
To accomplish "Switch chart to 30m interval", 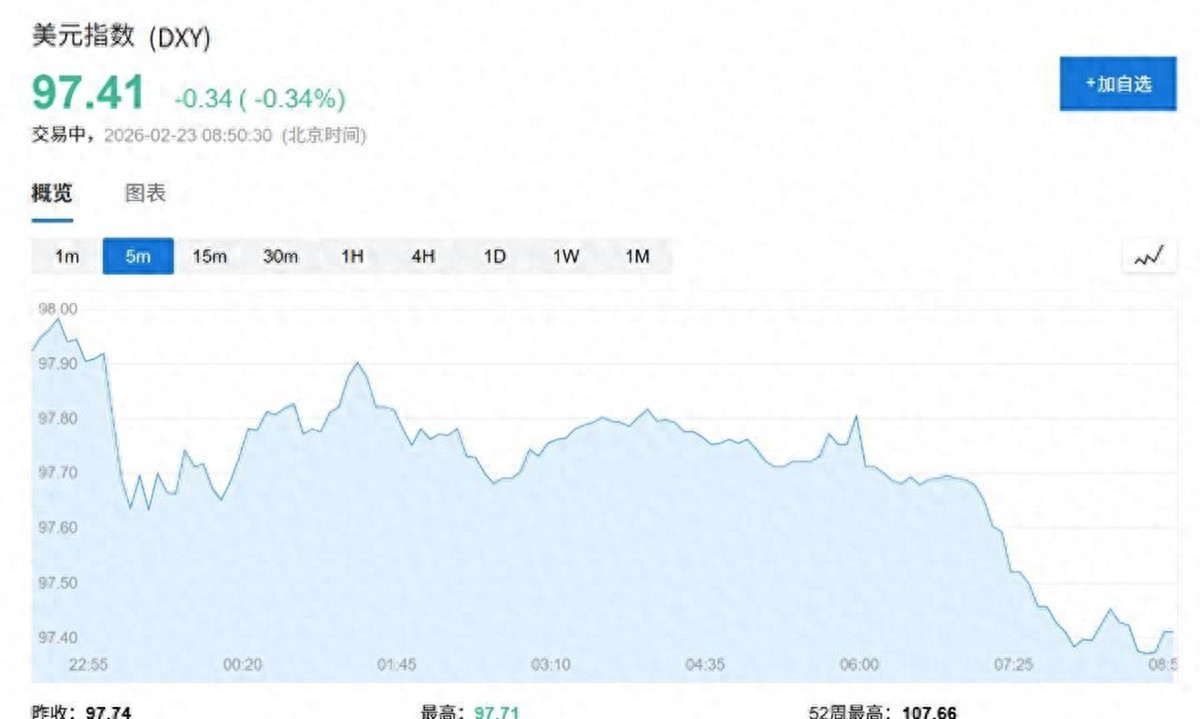I will pos(280,257).
